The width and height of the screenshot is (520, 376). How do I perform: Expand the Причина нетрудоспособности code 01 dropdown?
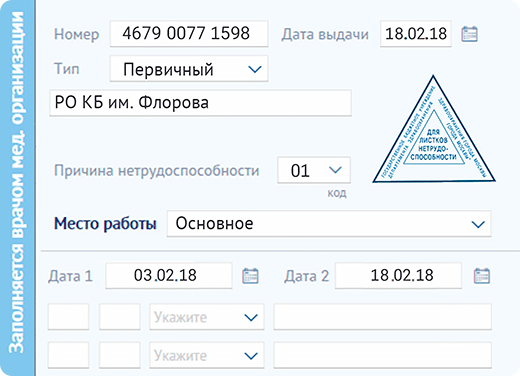coord(314,170)
